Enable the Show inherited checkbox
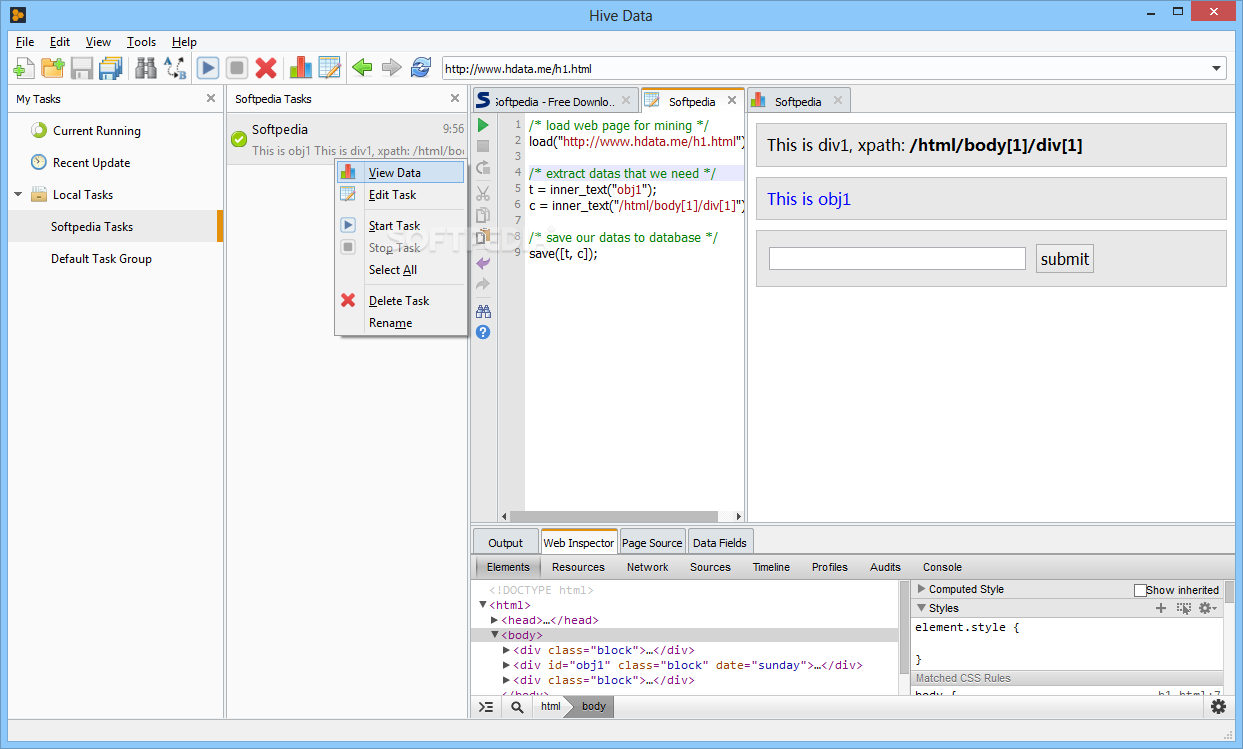This screenshot has width=1243, height=749. click(1140, 590)
